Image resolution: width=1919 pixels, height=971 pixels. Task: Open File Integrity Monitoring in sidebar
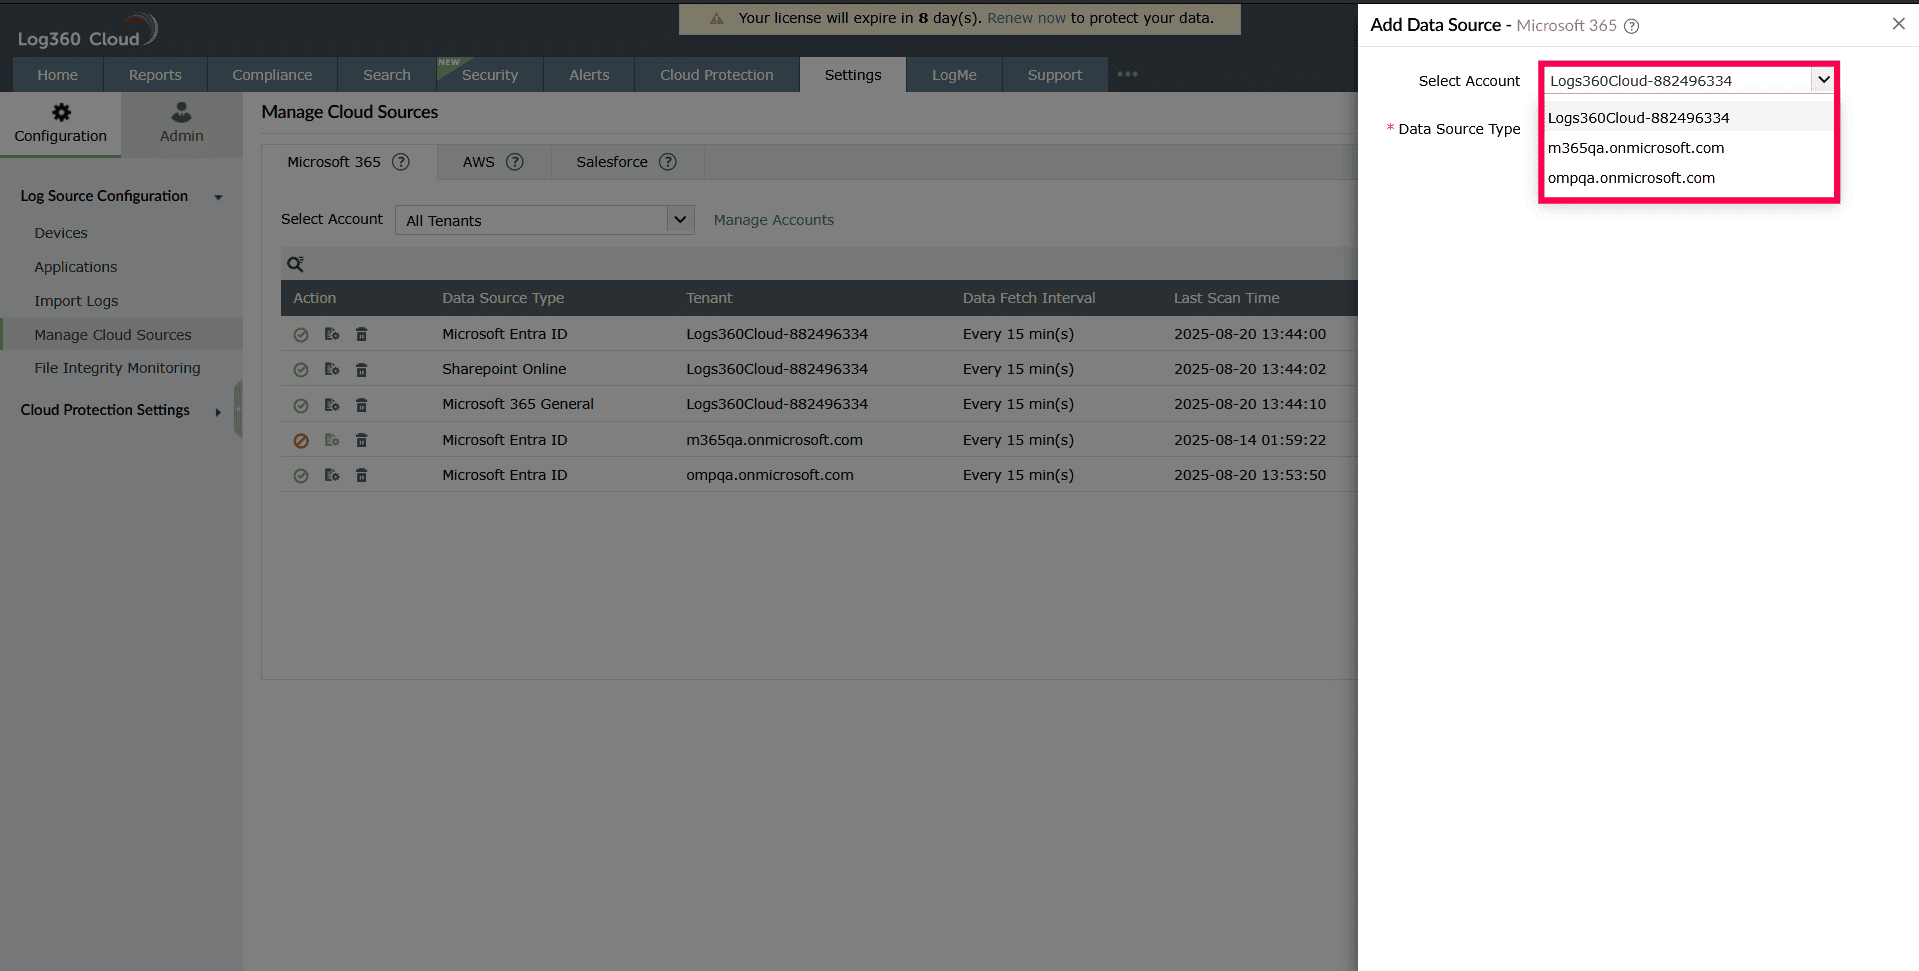click(x=117, y=368)
